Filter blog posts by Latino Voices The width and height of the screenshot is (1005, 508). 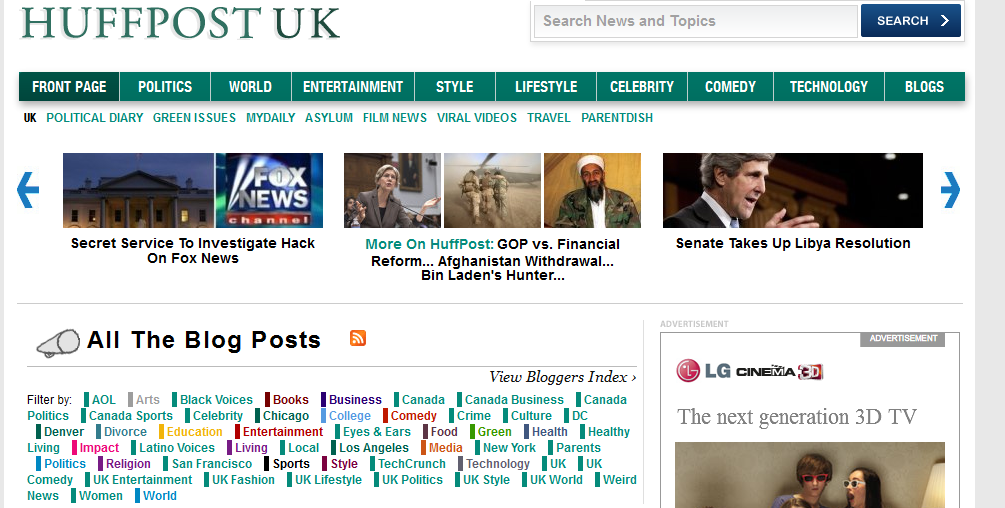click(x=176, y=448)
